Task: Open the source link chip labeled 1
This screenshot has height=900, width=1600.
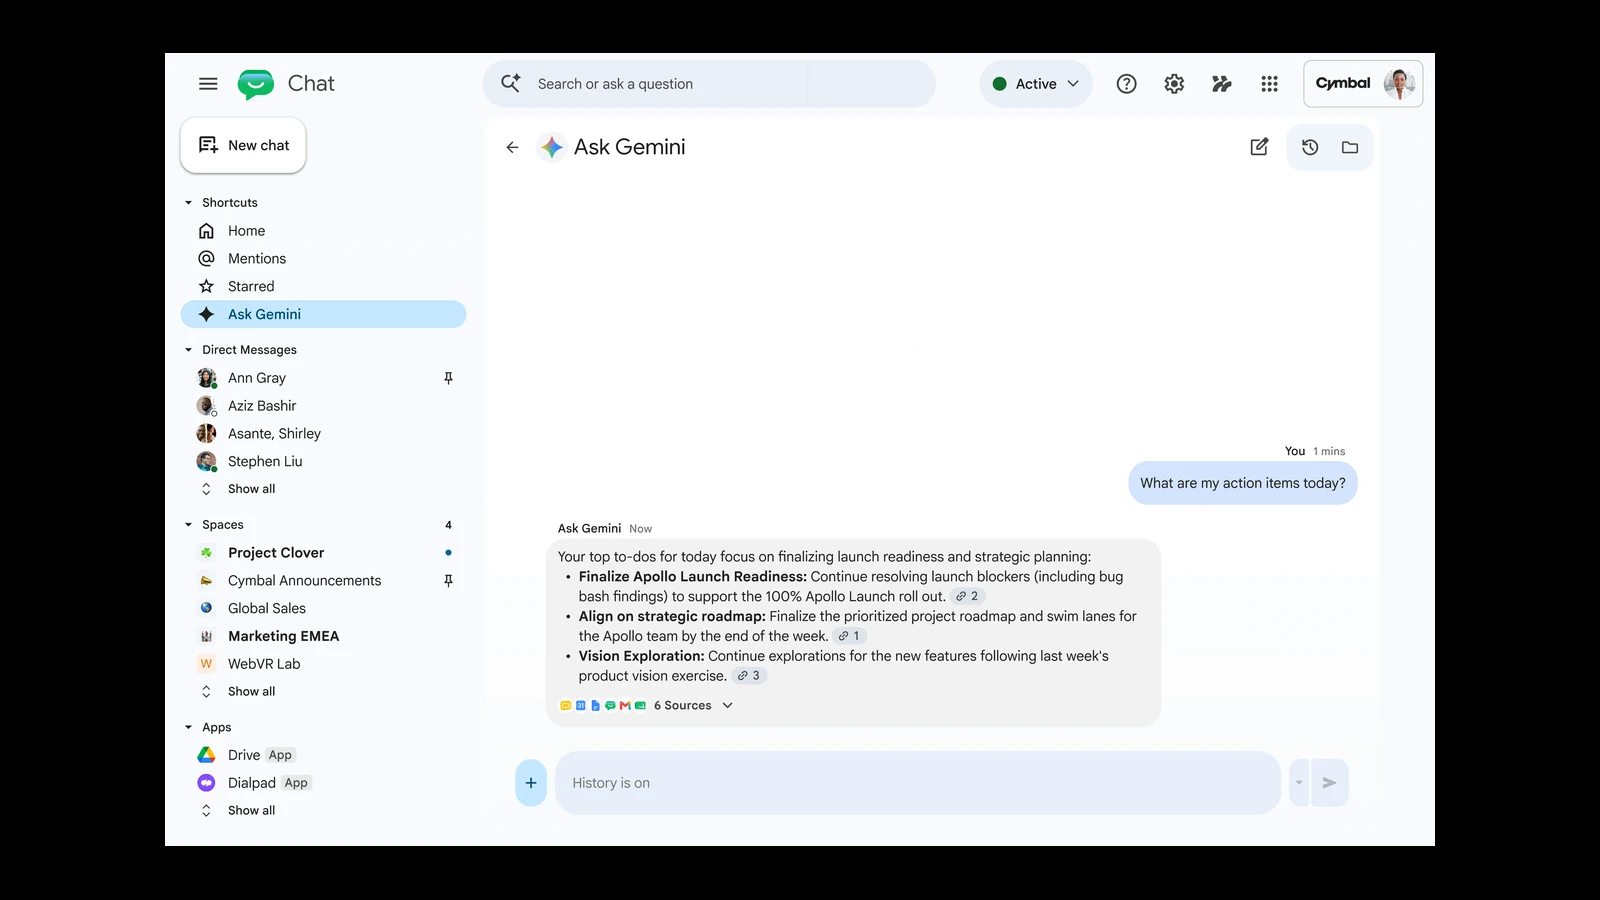Action: pos(849,636)
